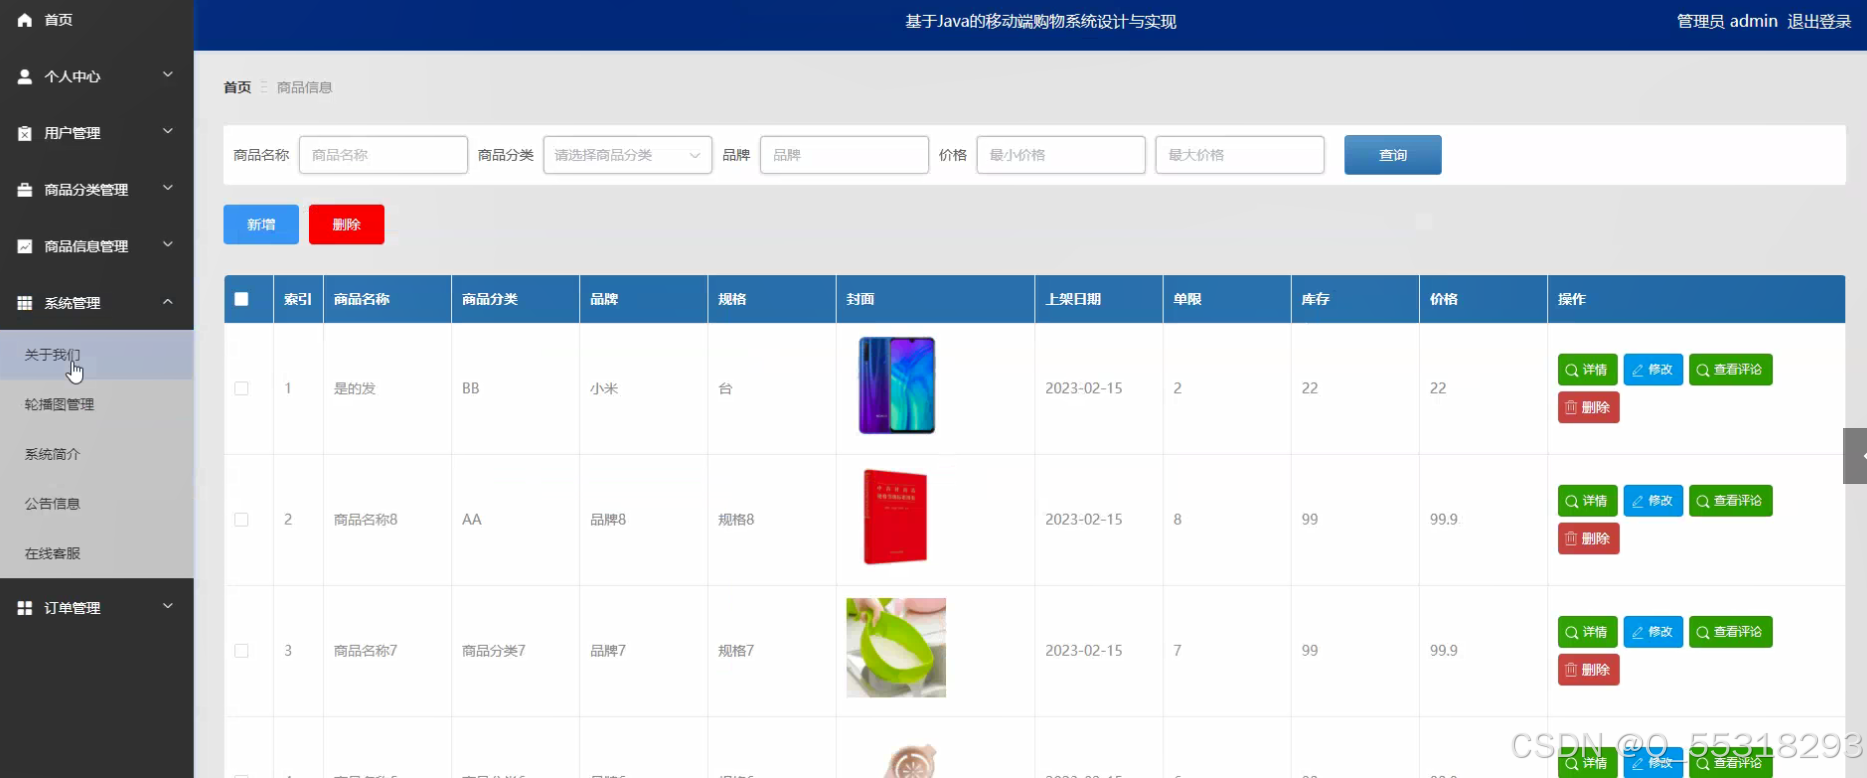This screenshot has height=778, width=1867.
Task: Click the grid icon beside 系统管理
Action: [x=25, y=303]
